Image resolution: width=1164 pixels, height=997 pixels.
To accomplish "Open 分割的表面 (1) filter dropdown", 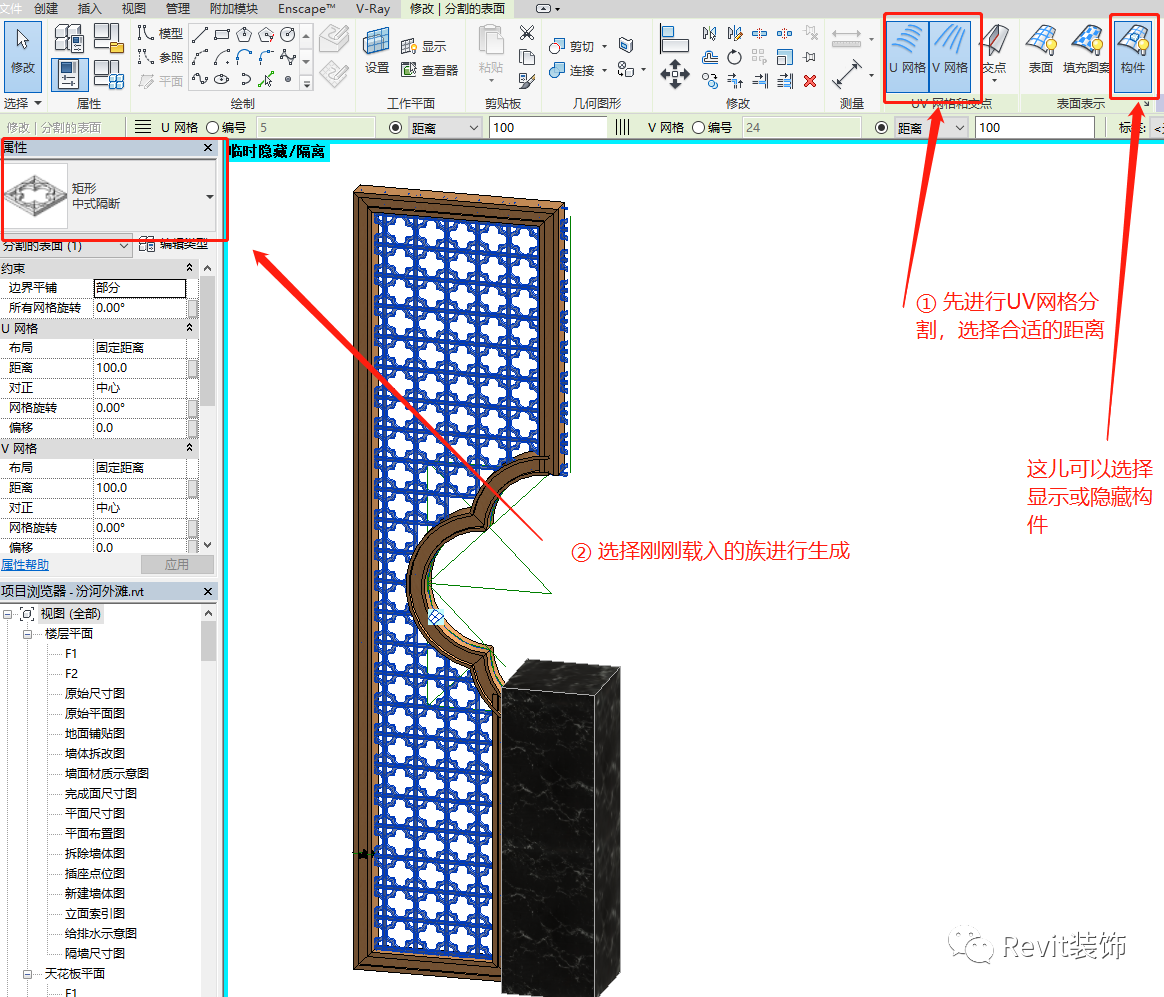I will (66, 246).
